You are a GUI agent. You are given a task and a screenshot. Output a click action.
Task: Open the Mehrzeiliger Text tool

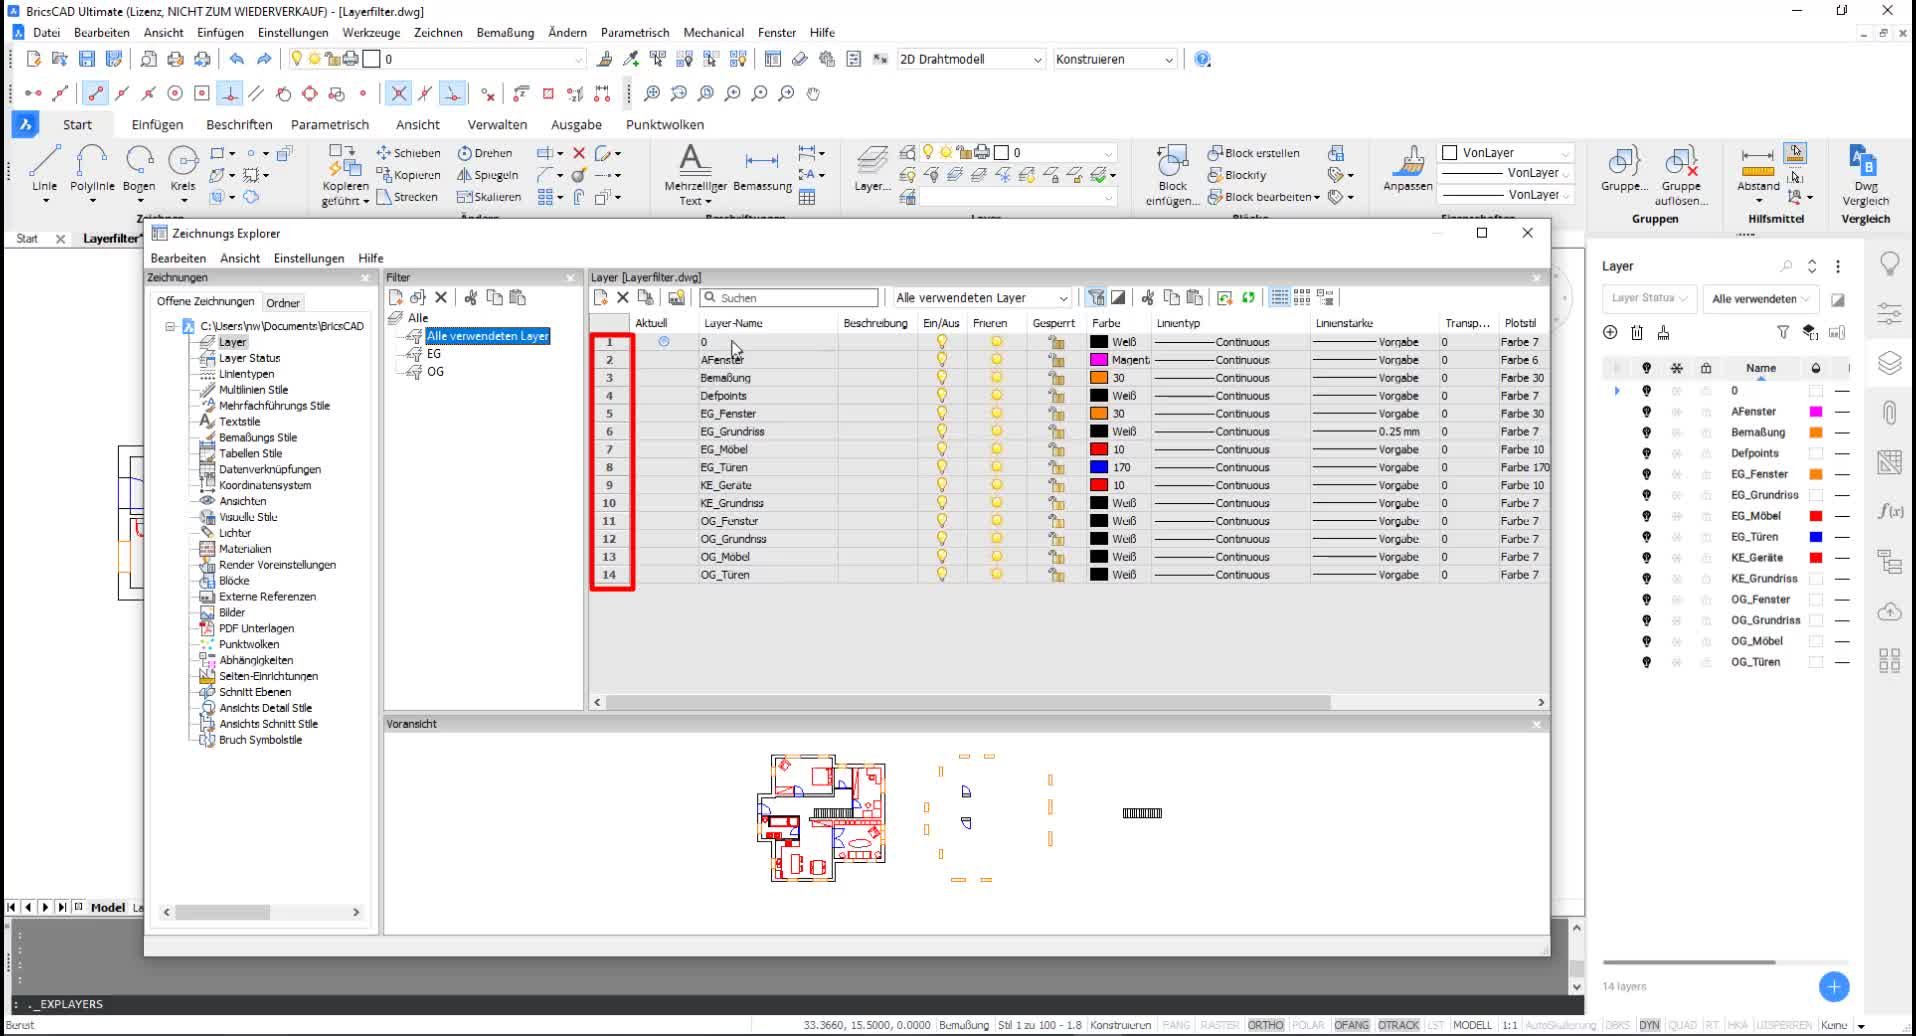point(694,175)
